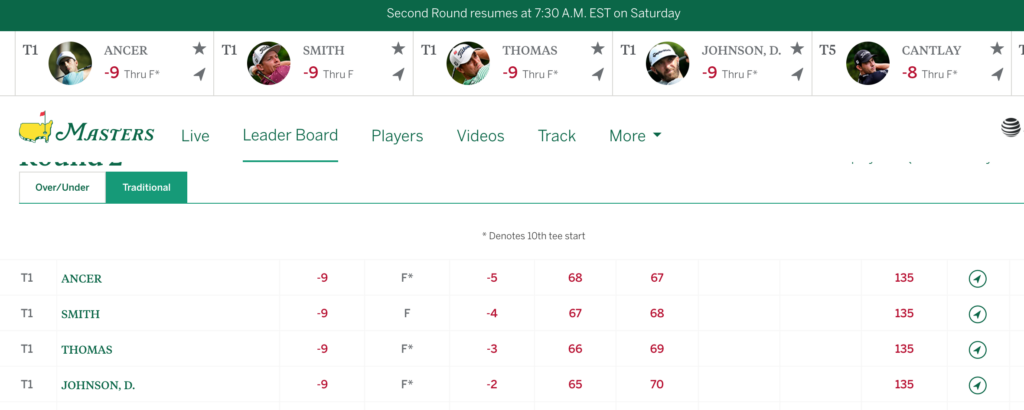The width and height of the screenshot is (1024, 410).
Task: Go home via the Masters logo
Action: [x=87, y=127]
